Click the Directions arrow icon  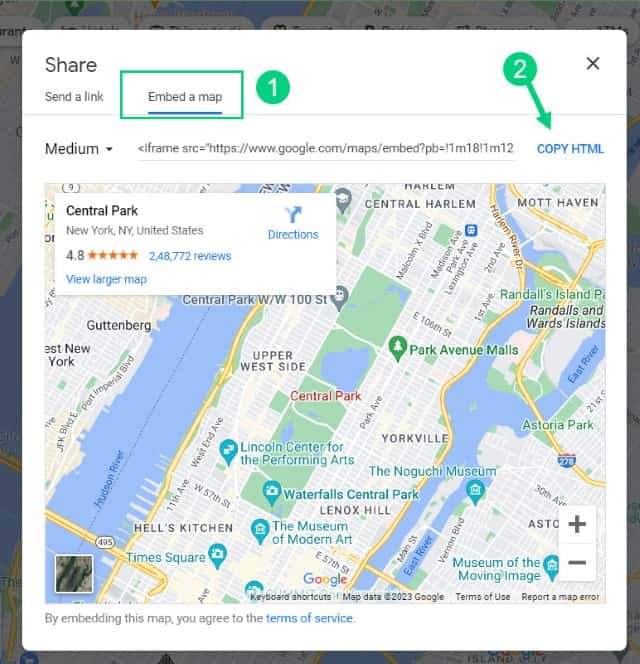(x=293, y=214)
